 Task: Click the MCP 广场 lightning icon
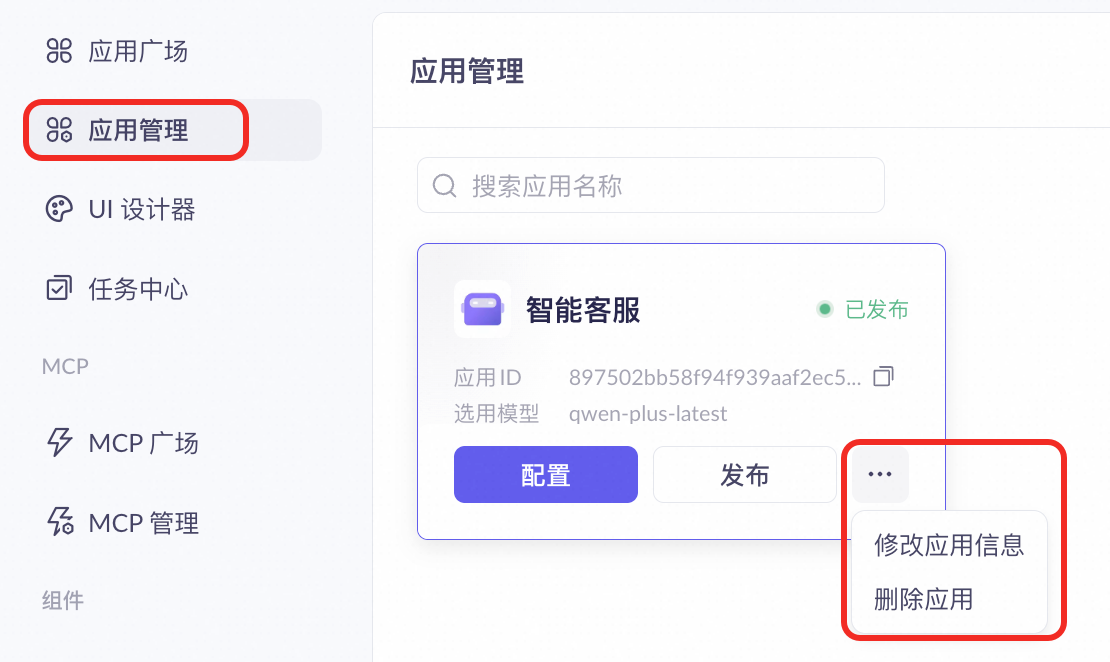tap(60, 442)
